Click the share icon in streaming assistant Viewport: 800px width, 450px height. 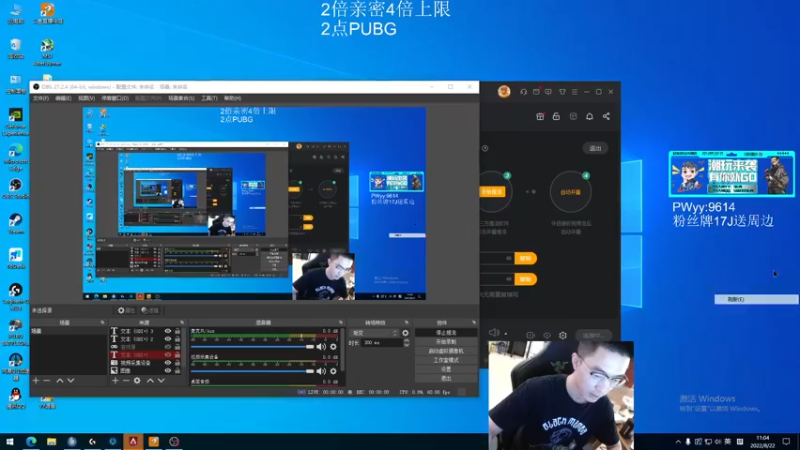(x=606, y=116)
